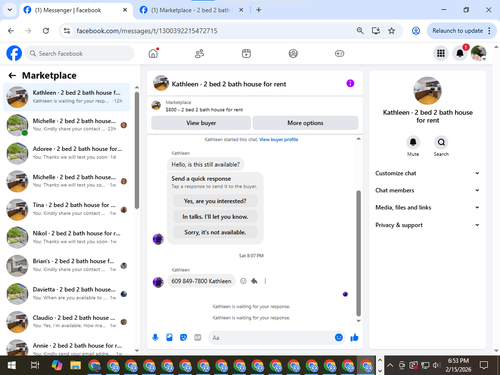The height and width of the screenshot is (375, 500).
Task: Click the taskbar volume speaker icon
Action: point(436,365)
